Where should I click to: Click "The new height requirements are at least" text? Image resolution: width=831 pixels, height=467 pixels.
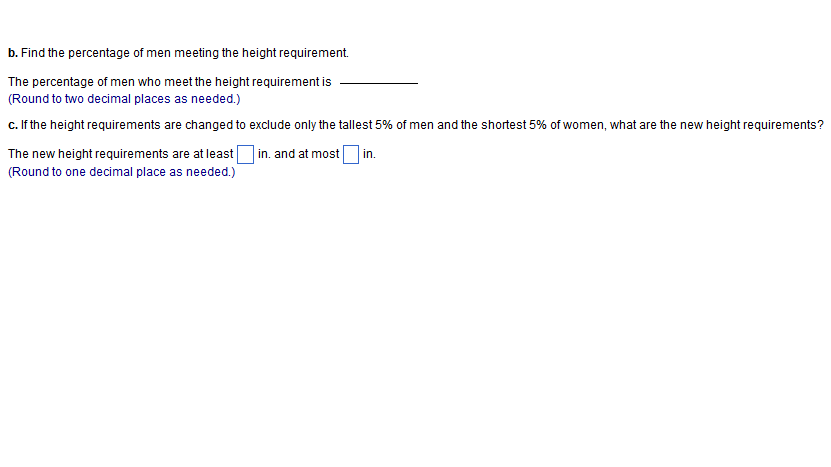(x=120, y=154)
